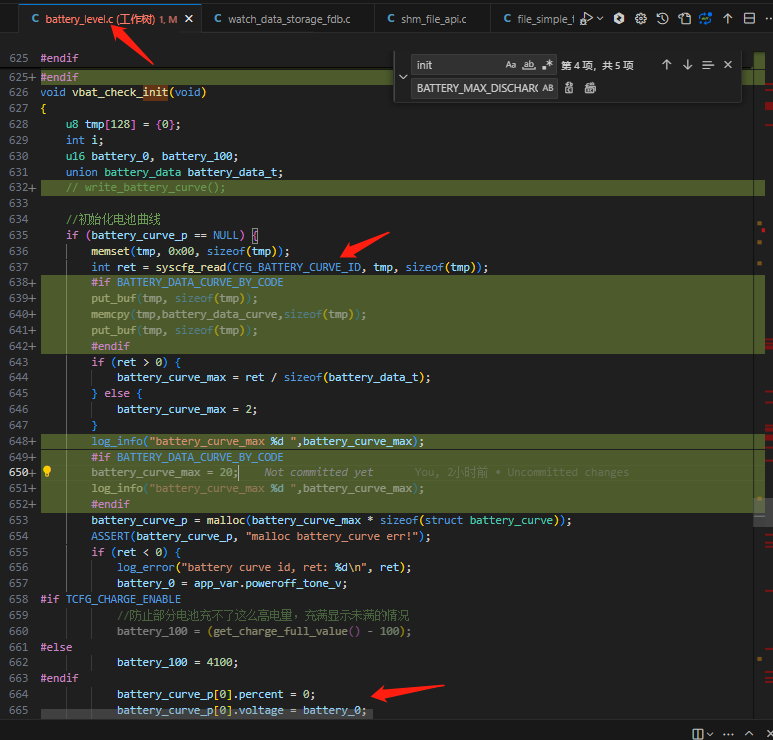The image size is (773, 740).
Task: Click the //初始化电池曲线 comment on line 634
Action: 113,219
